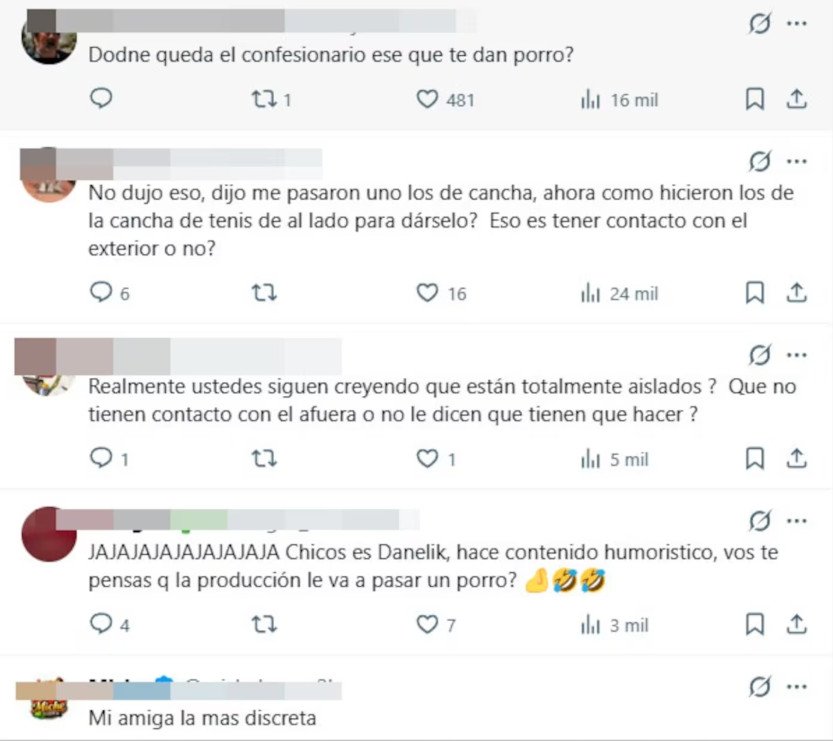View analytics showing 24 mil views
The width and height of the screenshot is (833, 741).
coord(619,293)
